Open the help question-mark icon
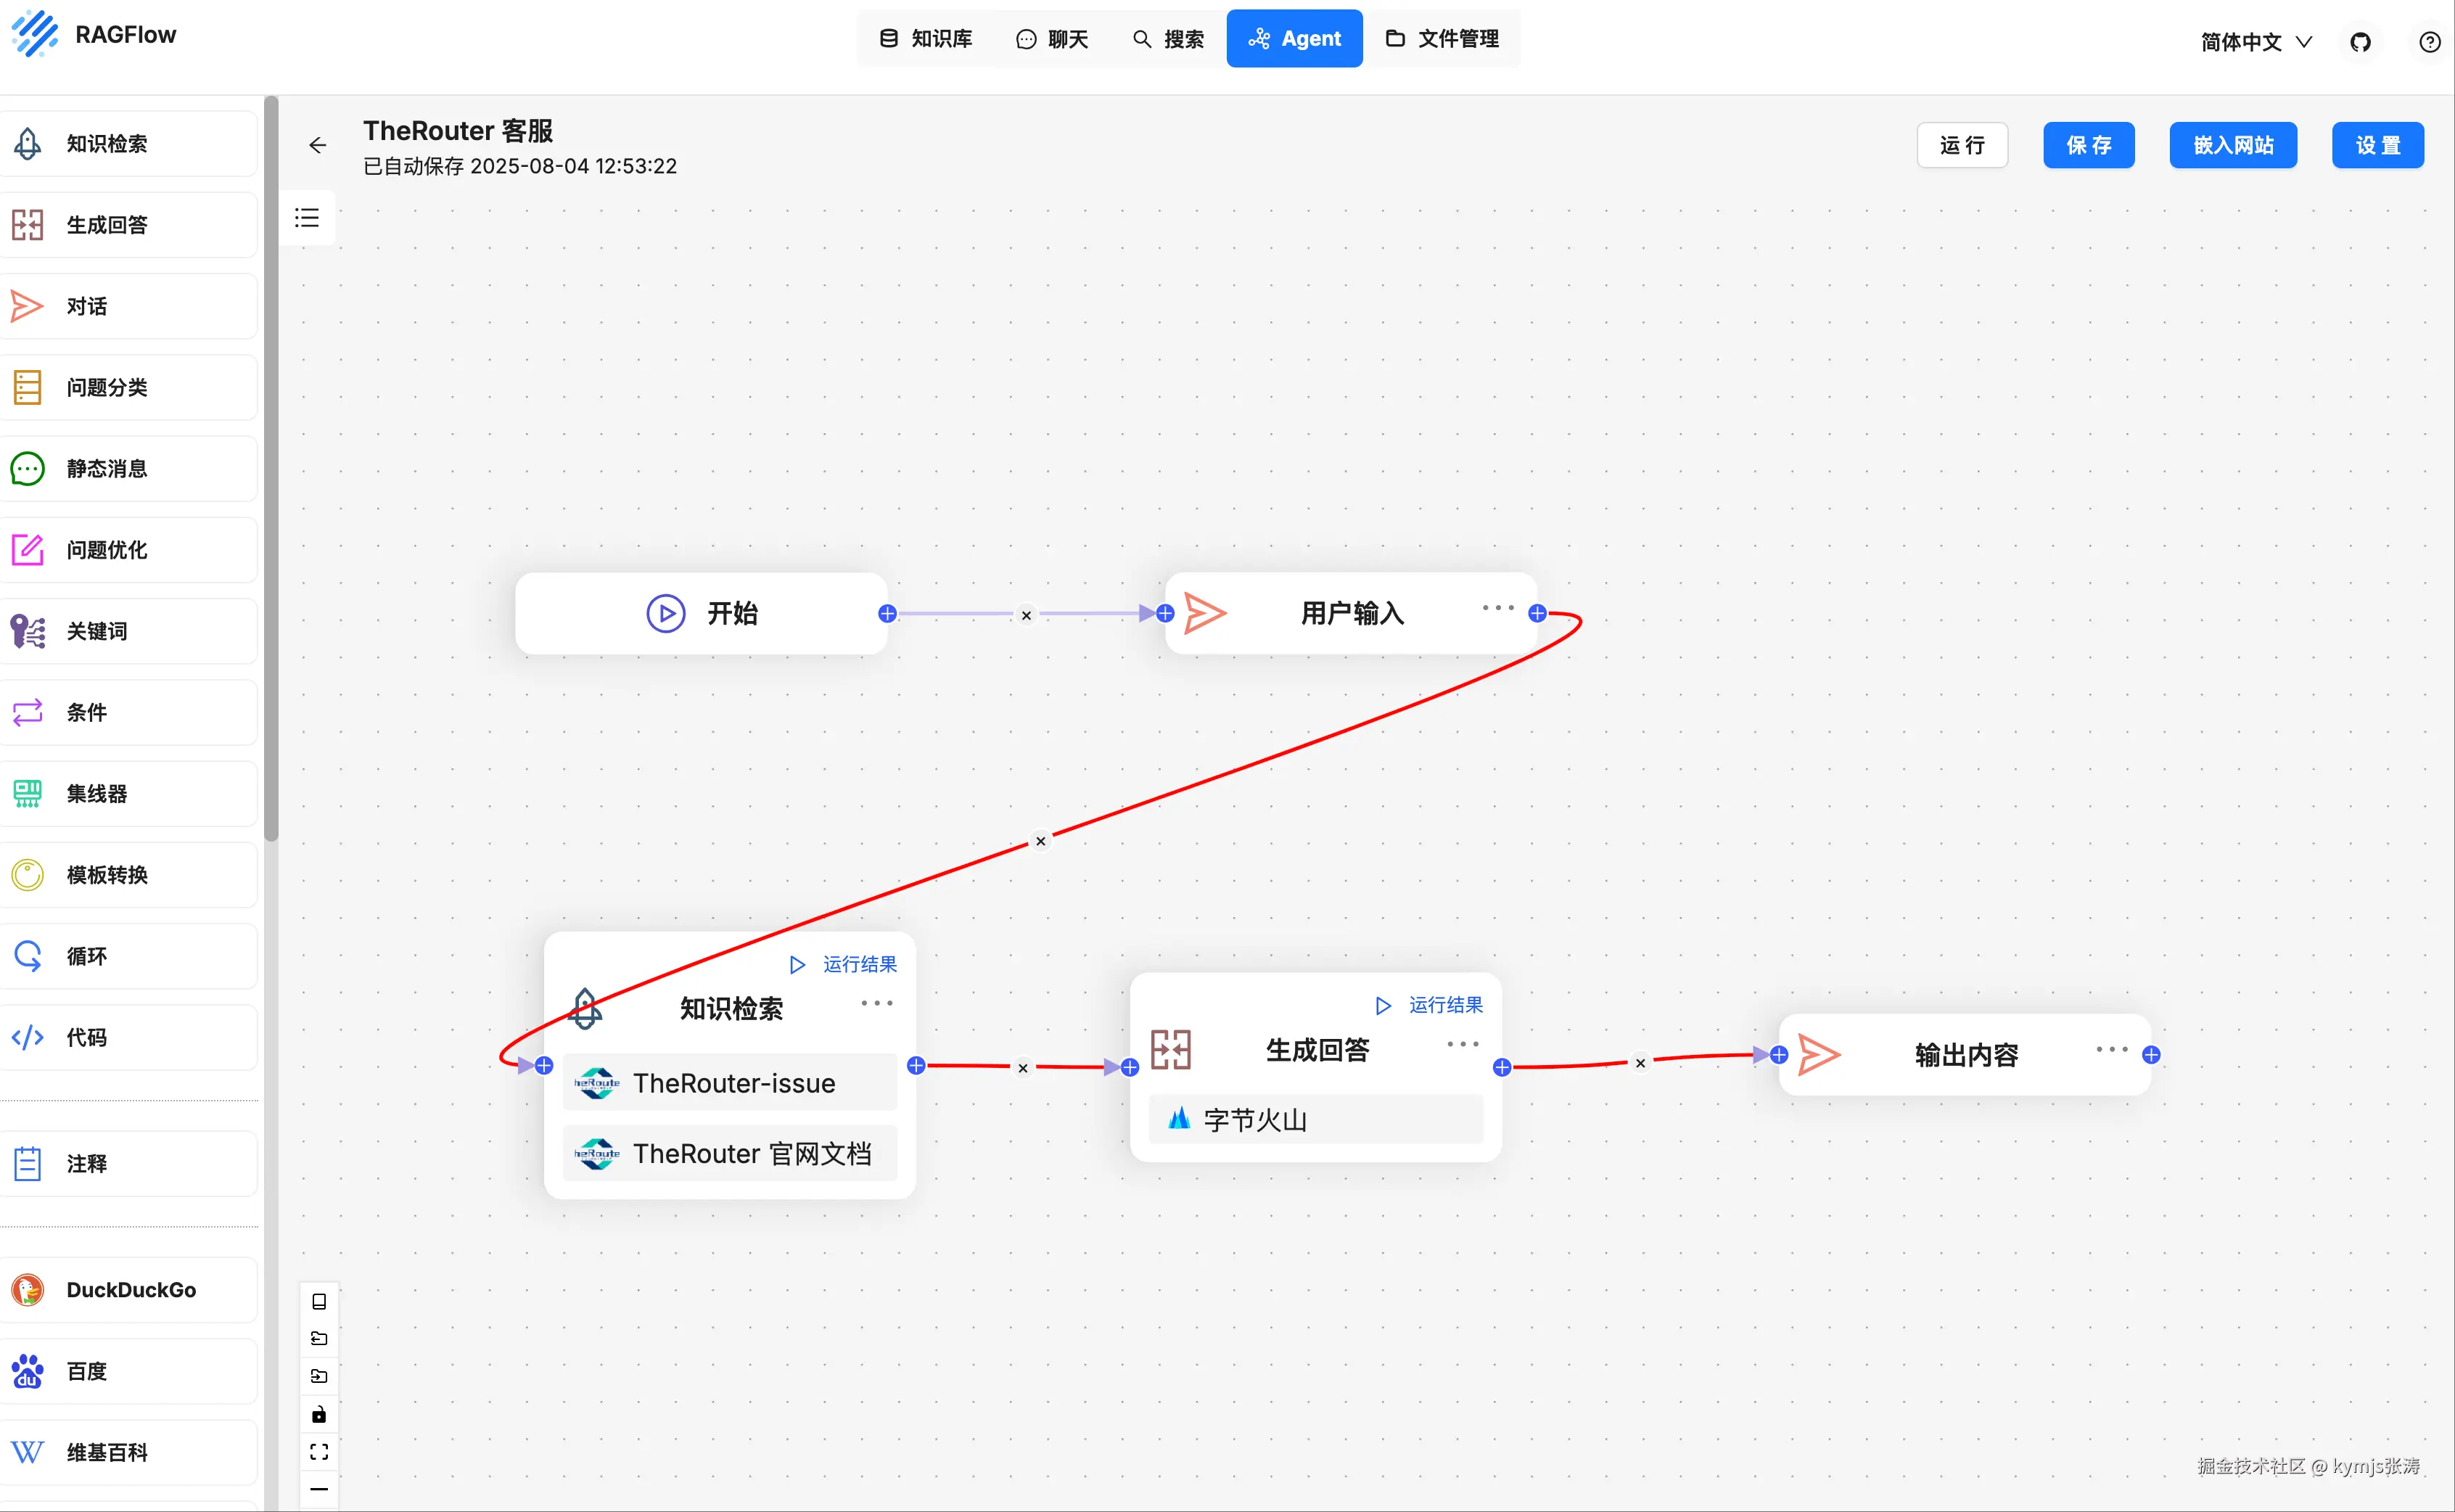This screenshot has width=2455, height=1512. pos(2429,42)
